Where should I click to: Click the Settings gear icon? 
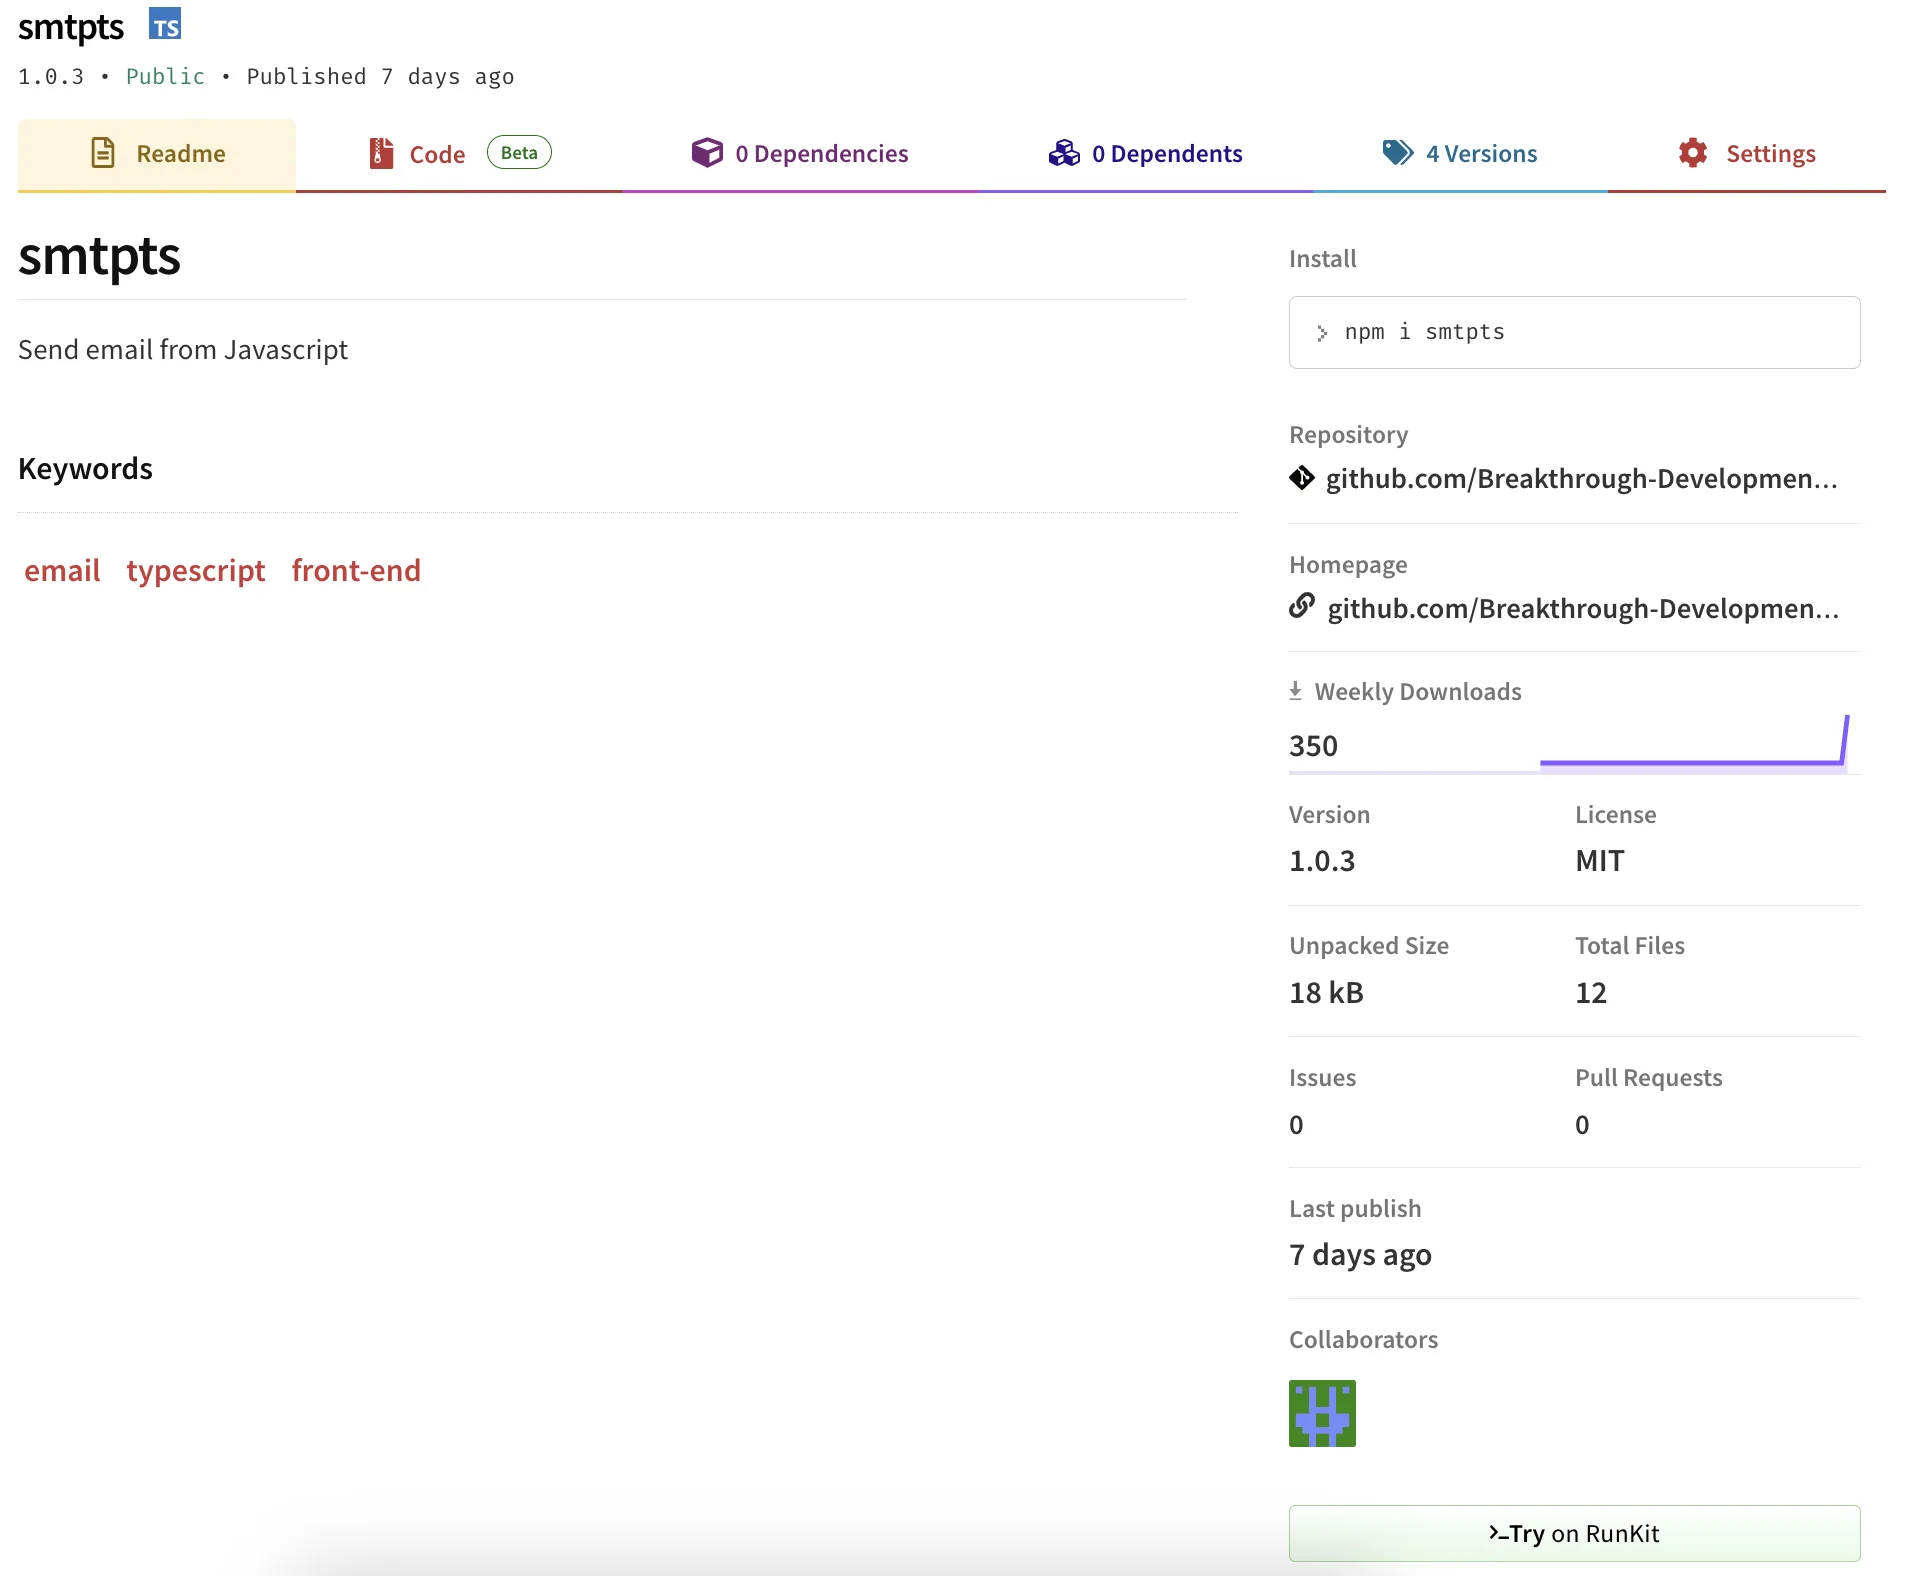(x=1692, y=152)
